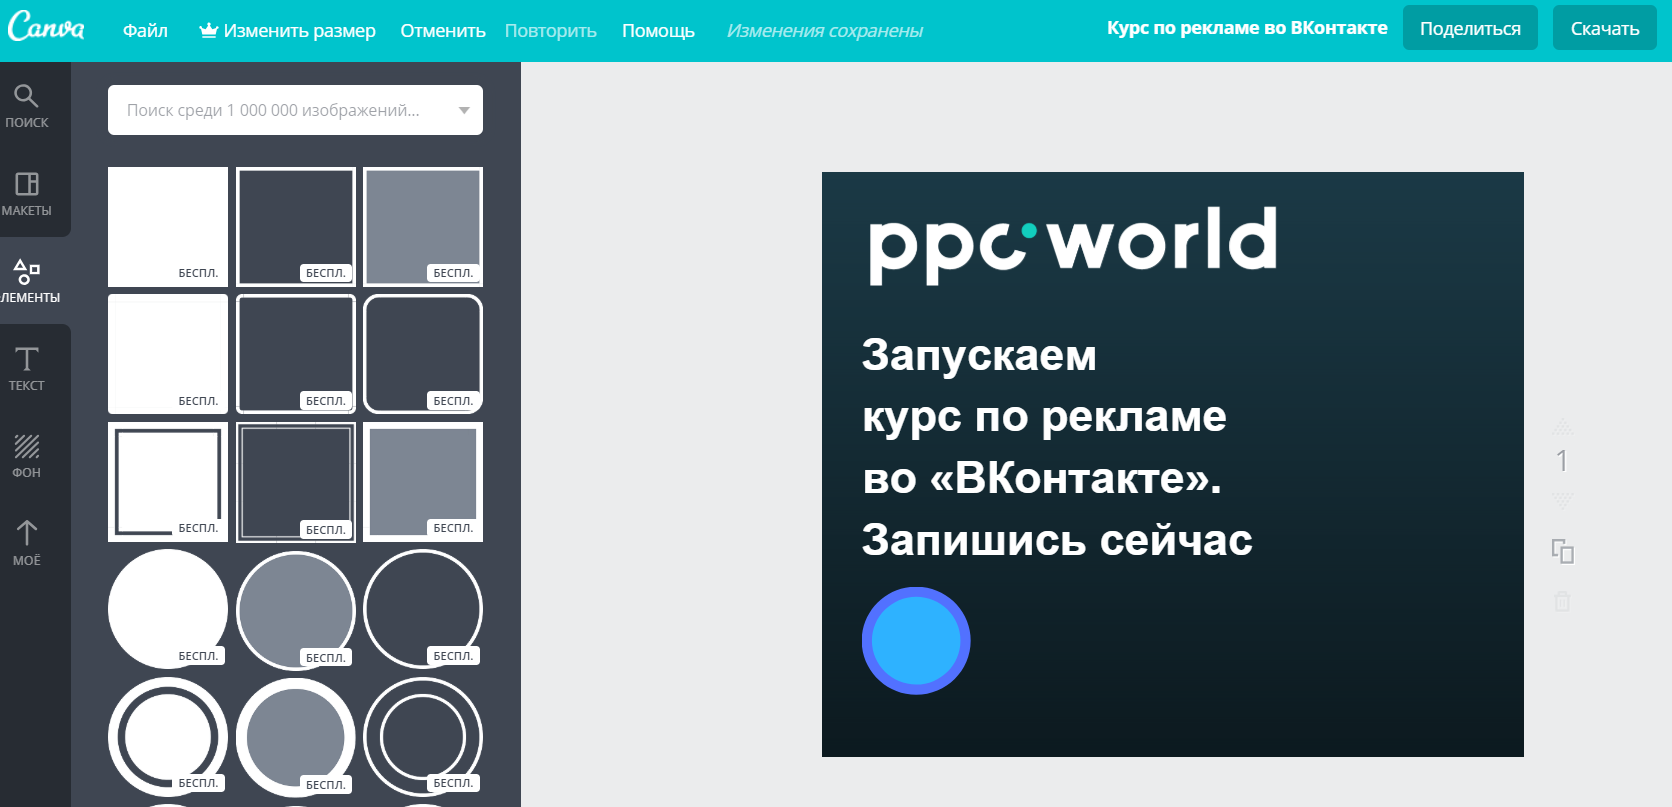Duplicate the page with copy icon

(1562, 551)
